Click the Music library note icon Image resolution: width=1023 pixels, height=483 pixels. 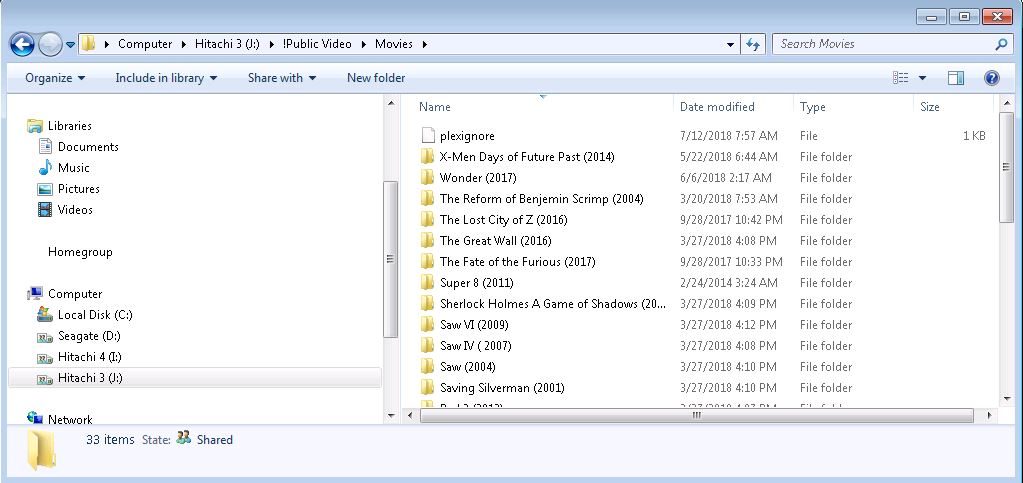coord(45,168)
